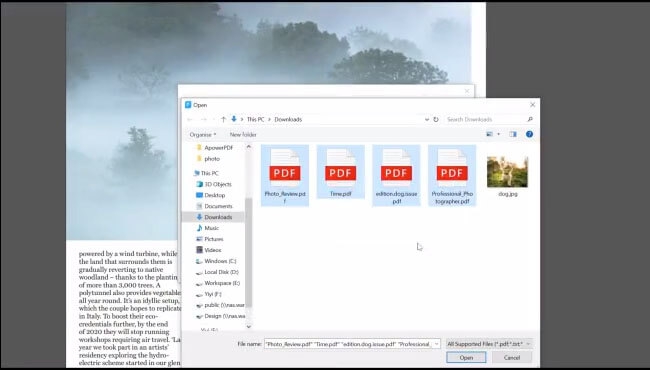Create a New folder
The height and width of the screenshot is (370, 650).
243,135
